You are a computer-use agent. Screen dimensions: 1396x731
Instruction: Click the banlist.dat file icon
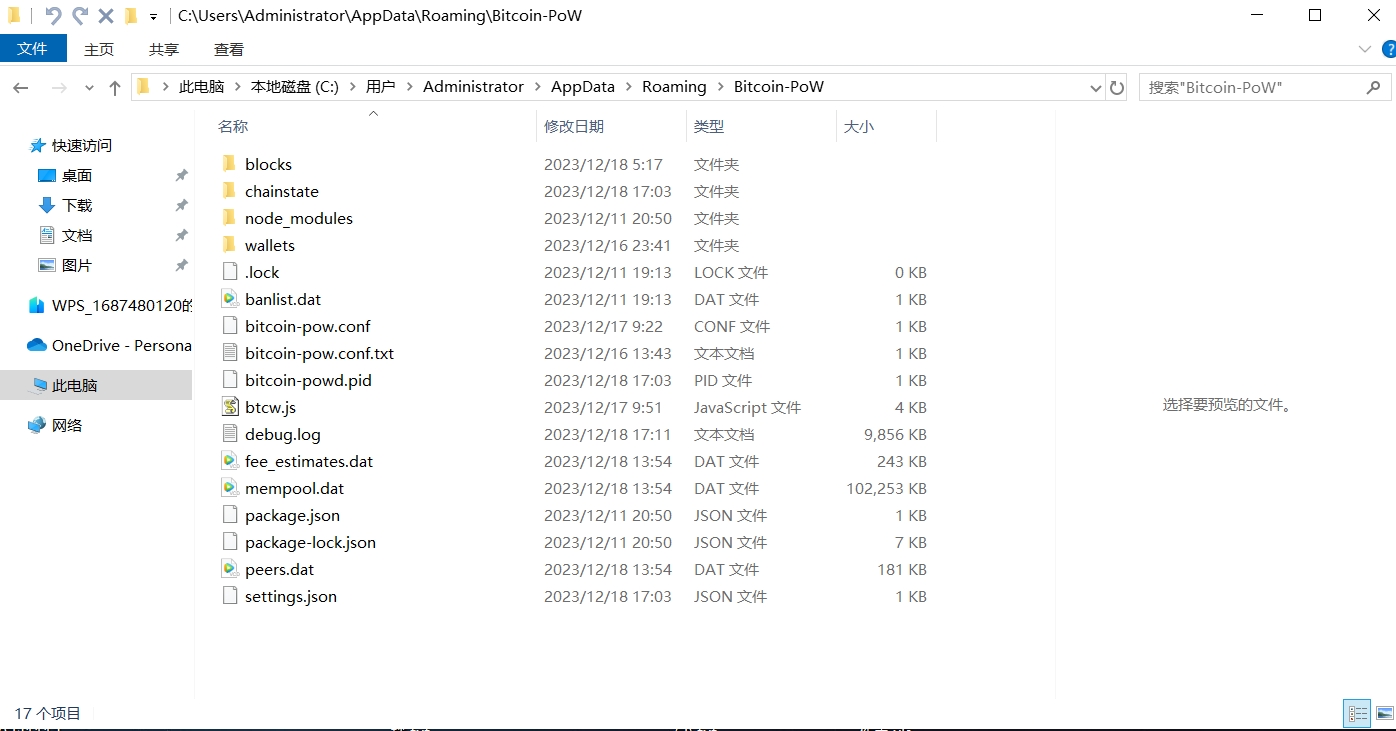(x=229, y=299)
